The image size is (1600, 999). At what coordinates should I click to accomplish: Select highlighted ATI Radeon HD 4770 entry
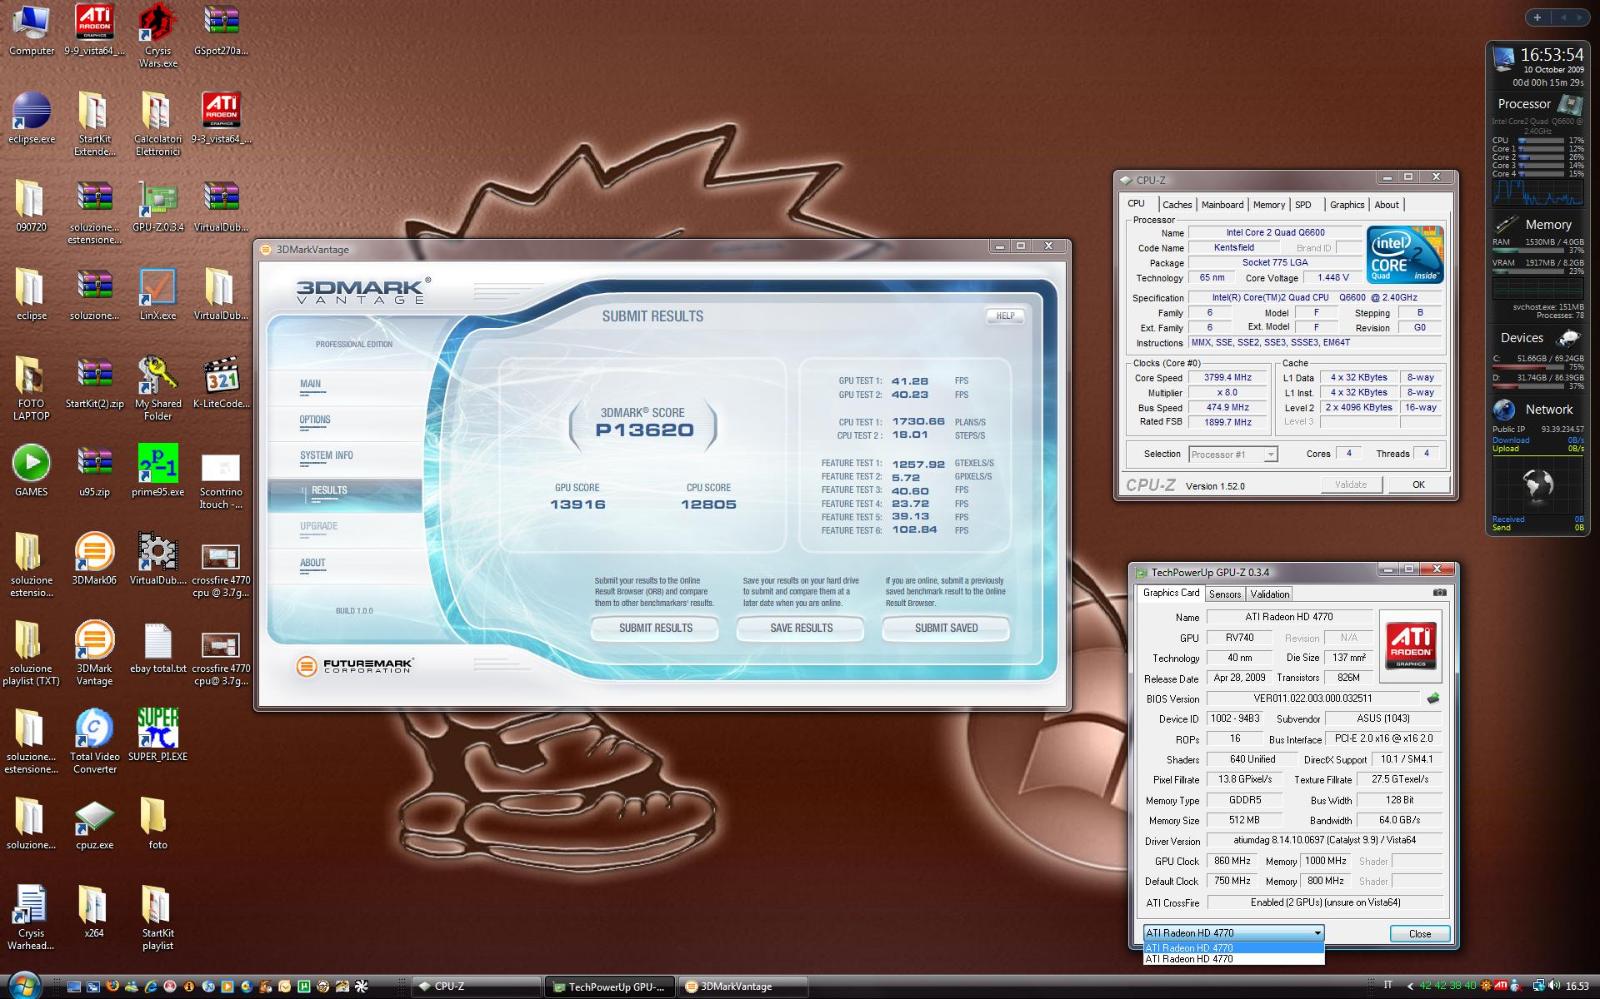1233,948
